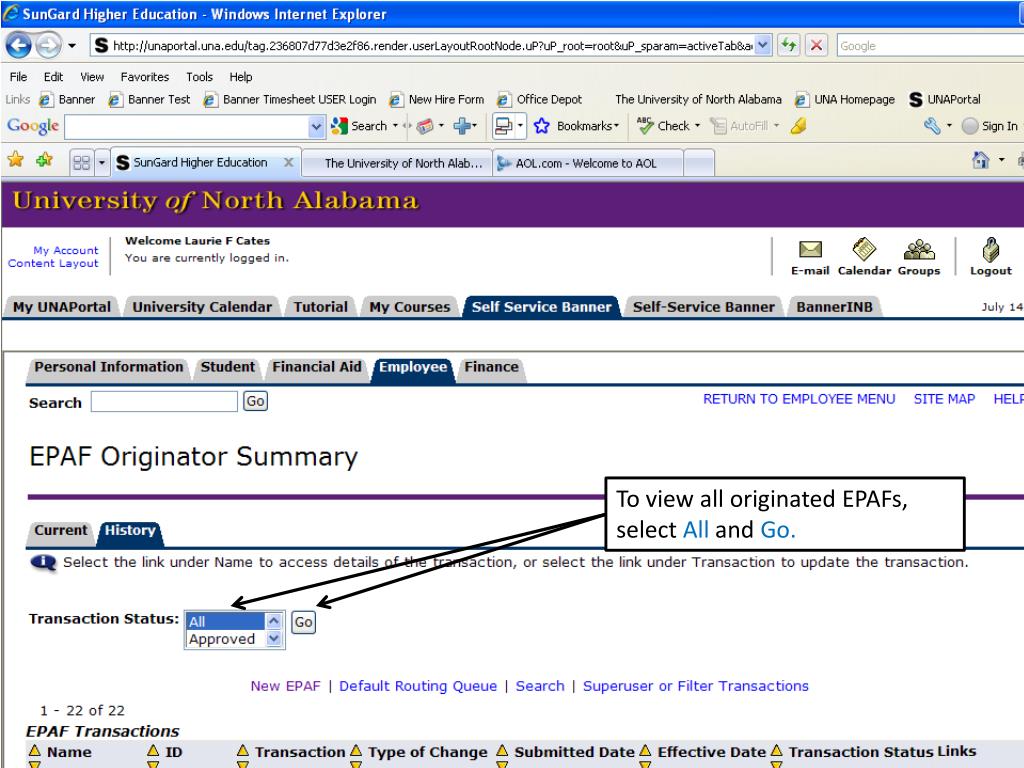Click the browser Back arrow button
The image size is (1024, 768).
(x=19, y=45)
